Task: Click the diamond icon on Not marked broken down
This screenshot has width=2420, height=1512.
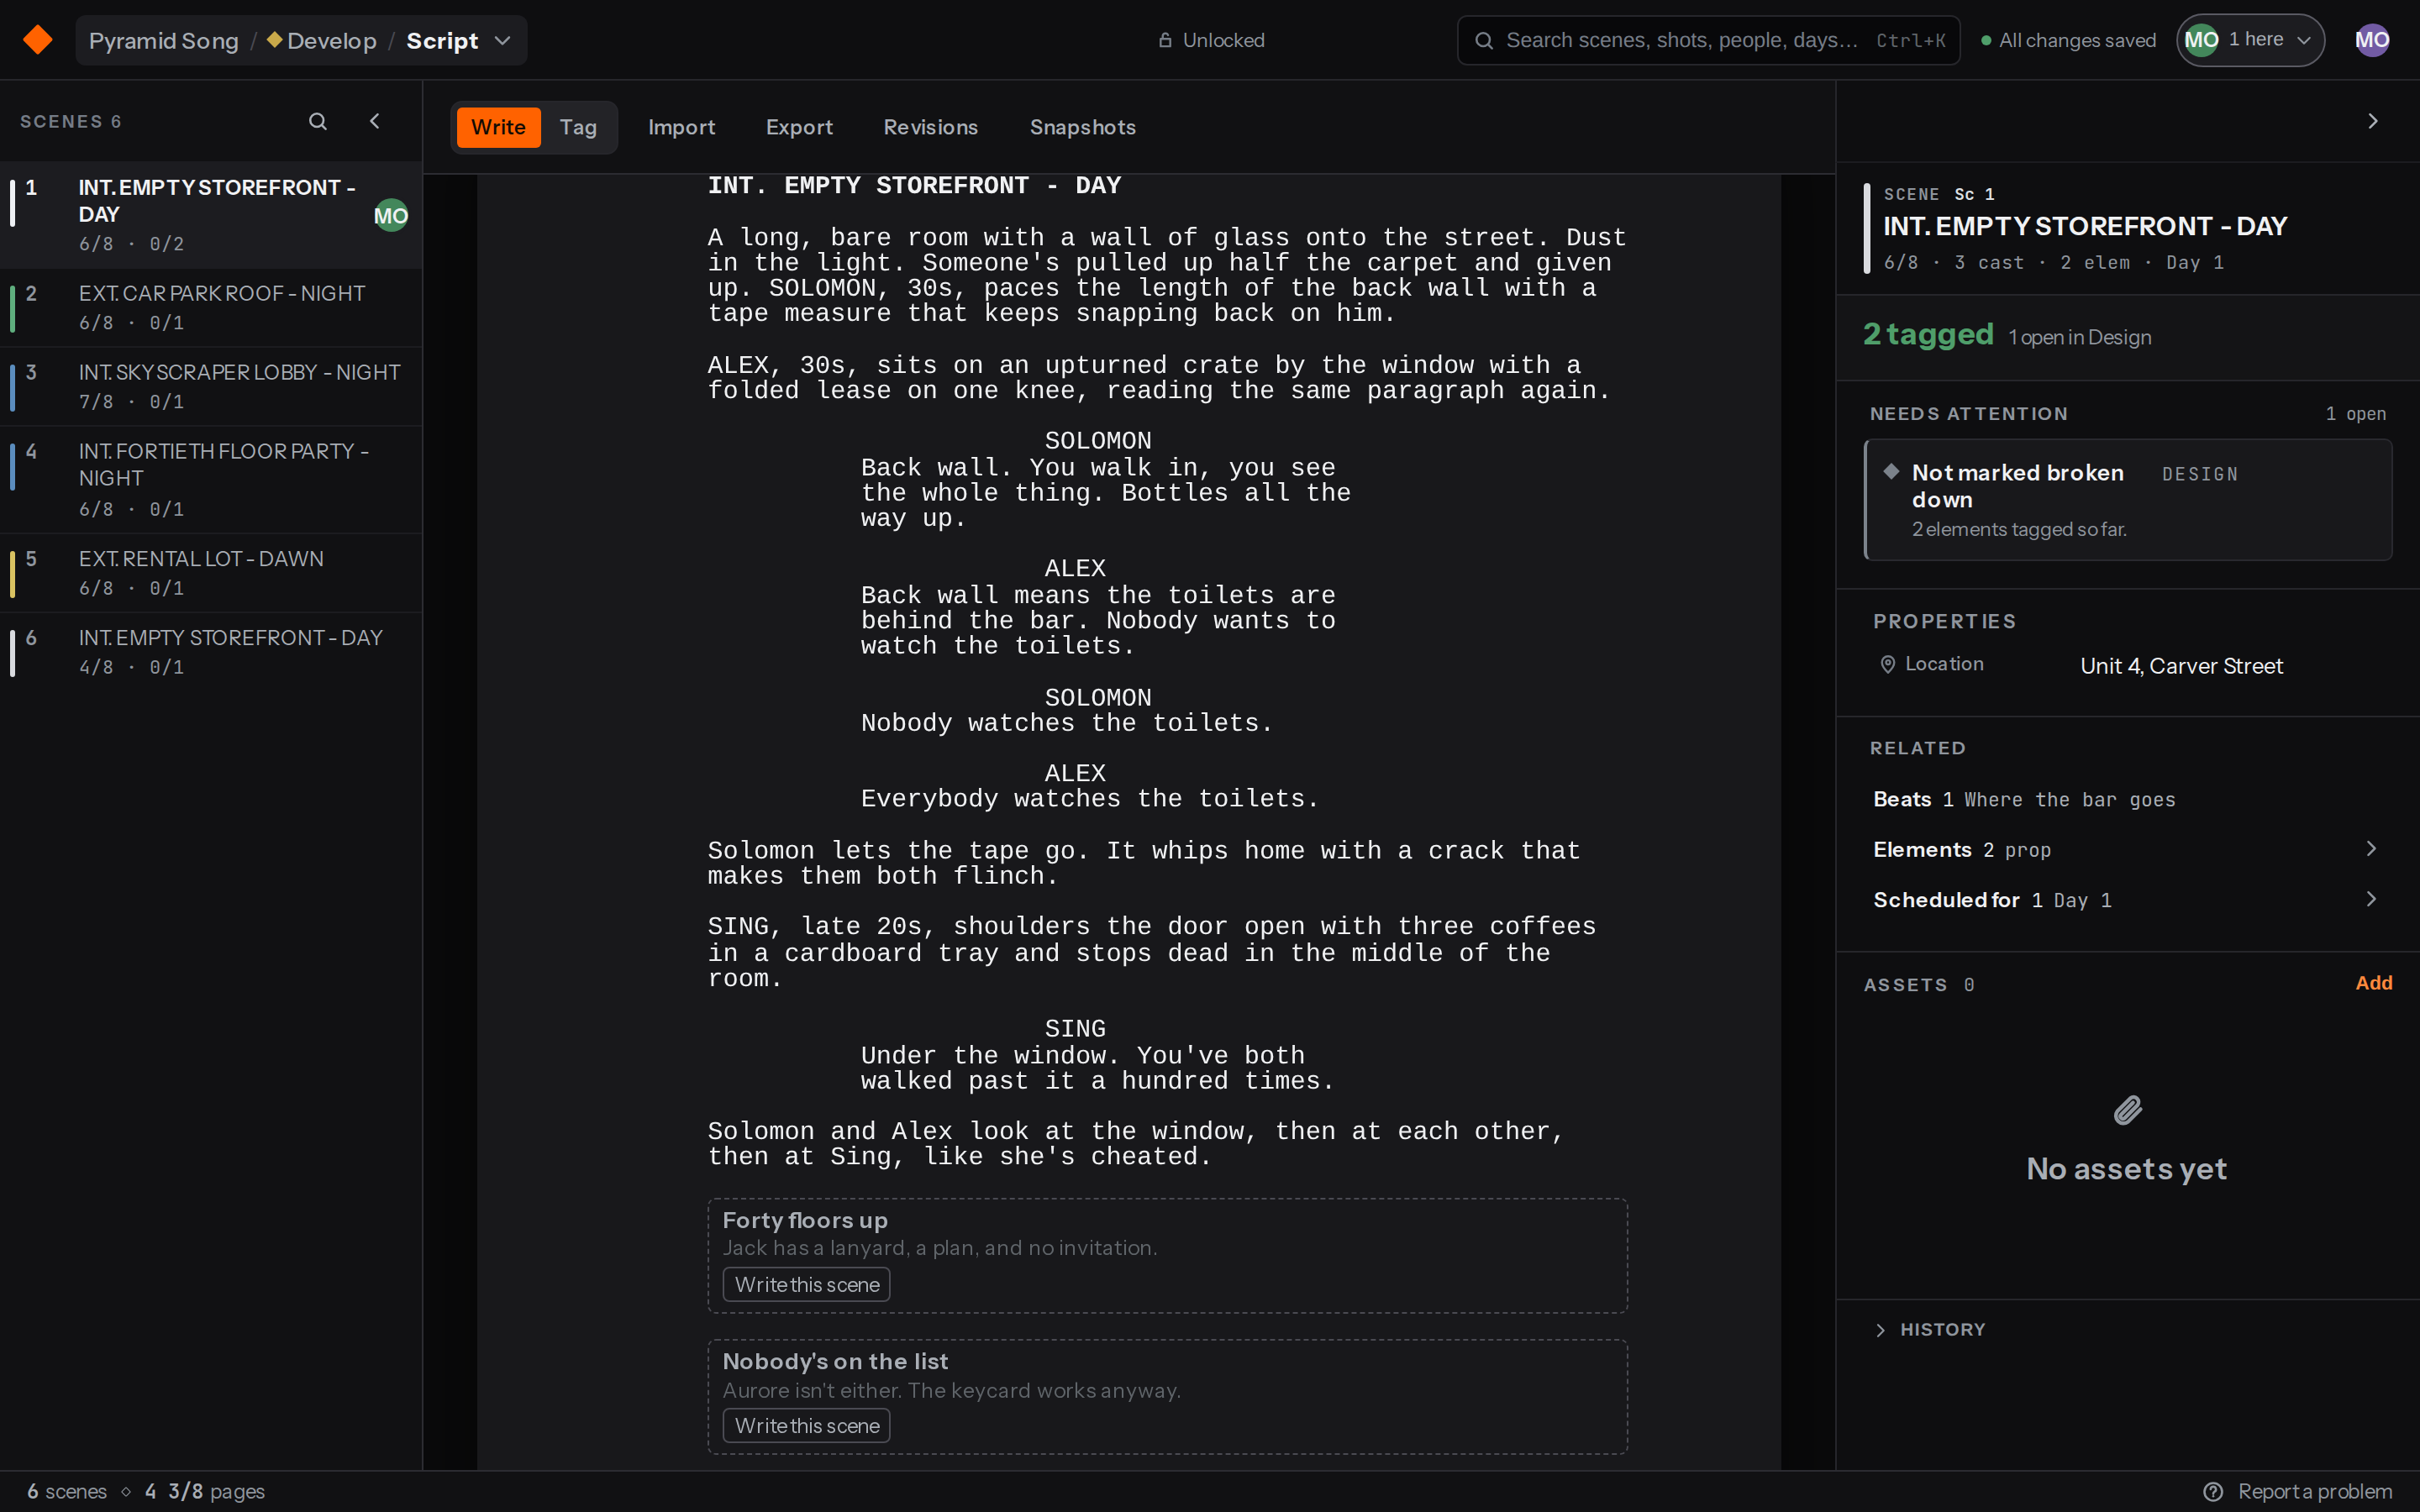Action: click(1891, 471)
